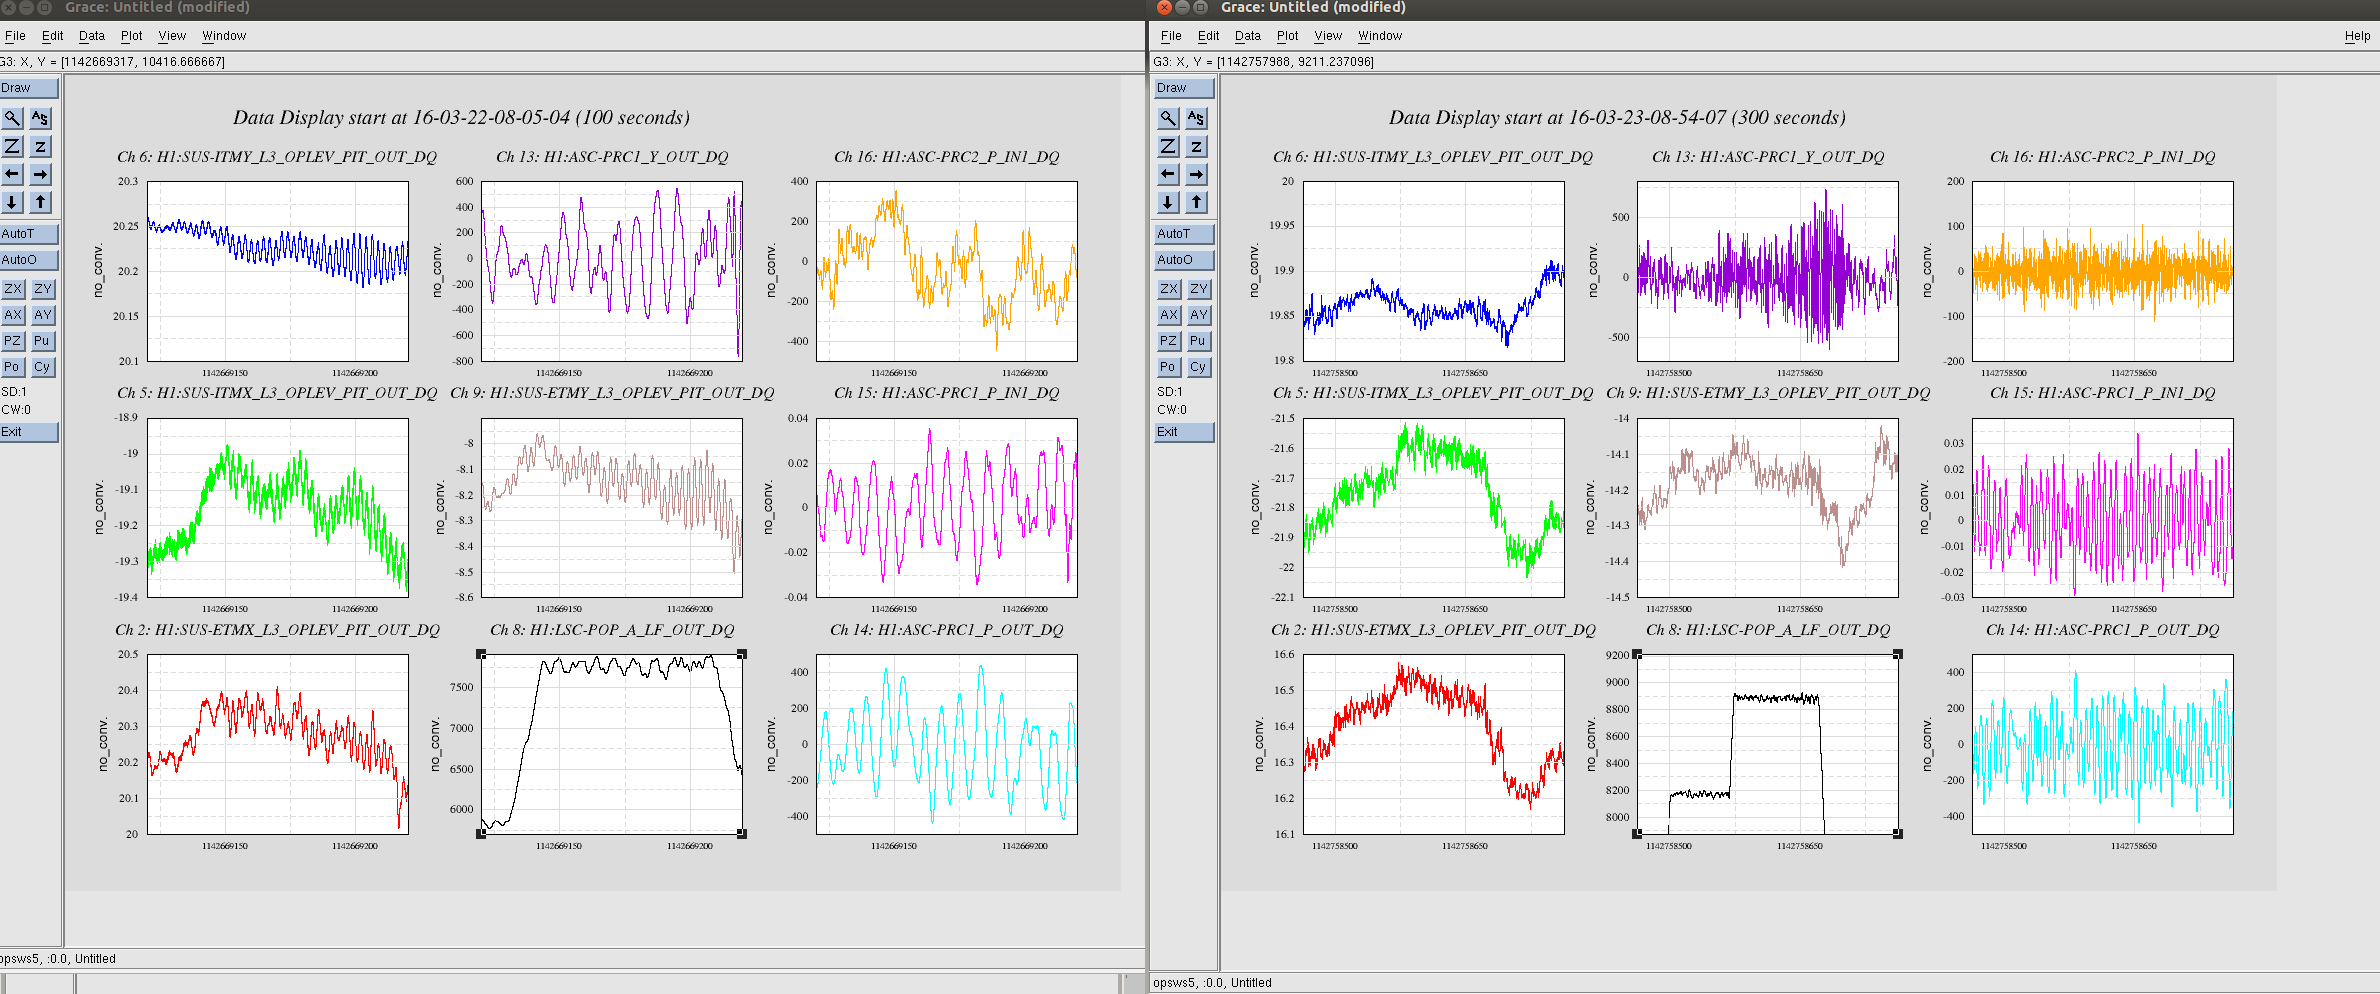The width and height of the screenshot is (2380, 994).
Task: Click the PZ button in left window
Action: coord(13,341)
